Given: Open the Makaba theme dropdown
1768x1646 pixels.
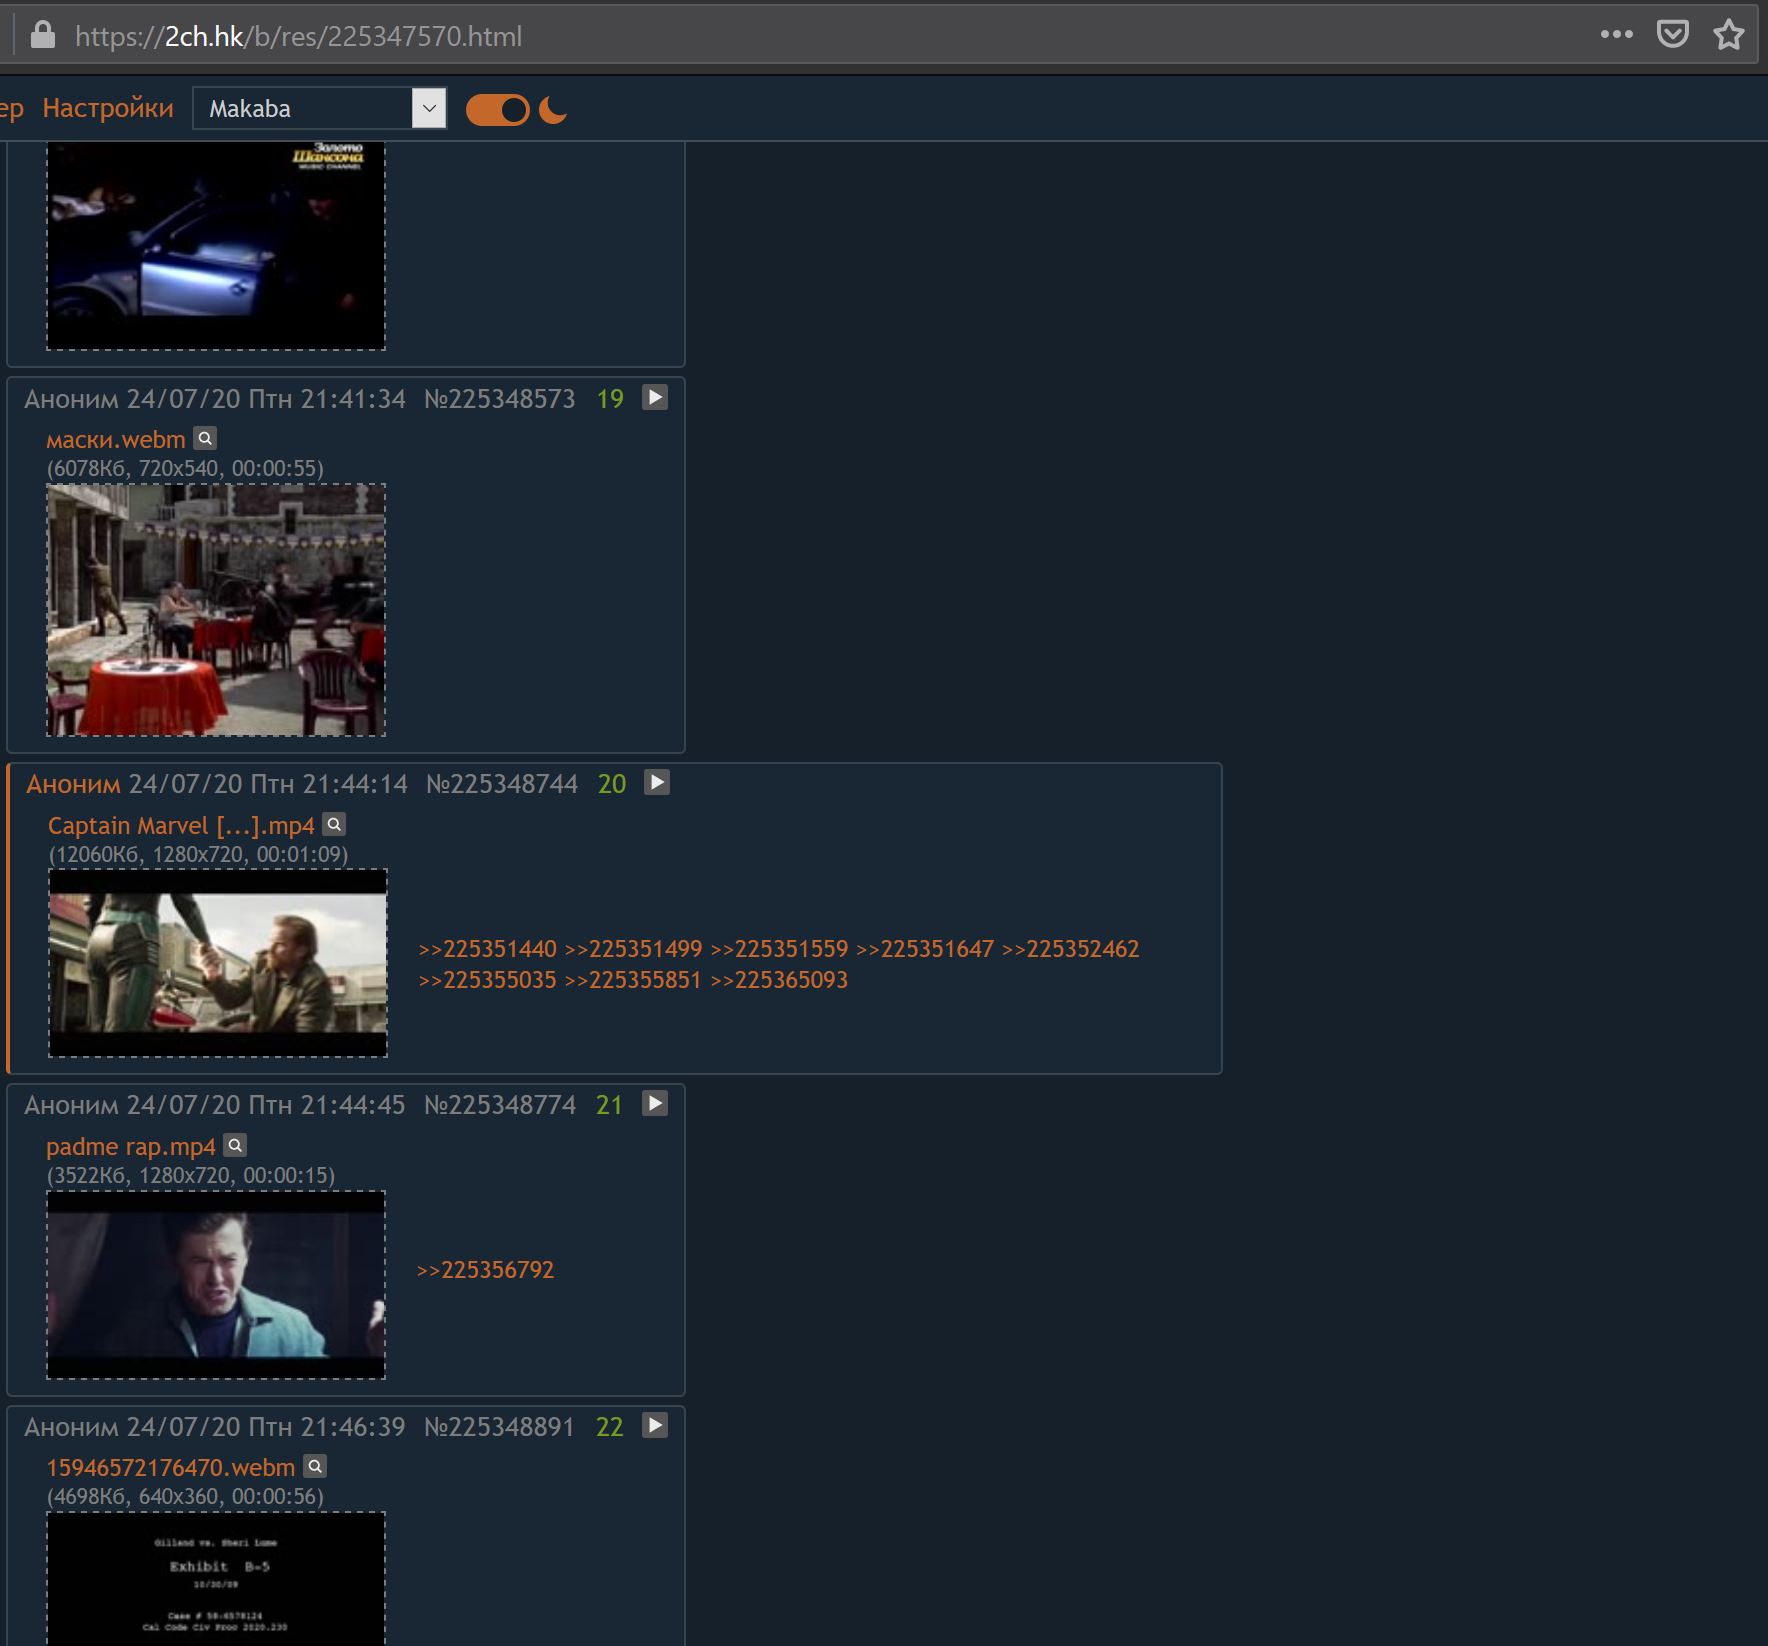Looking at the screenshot, I should click(319, 108).
